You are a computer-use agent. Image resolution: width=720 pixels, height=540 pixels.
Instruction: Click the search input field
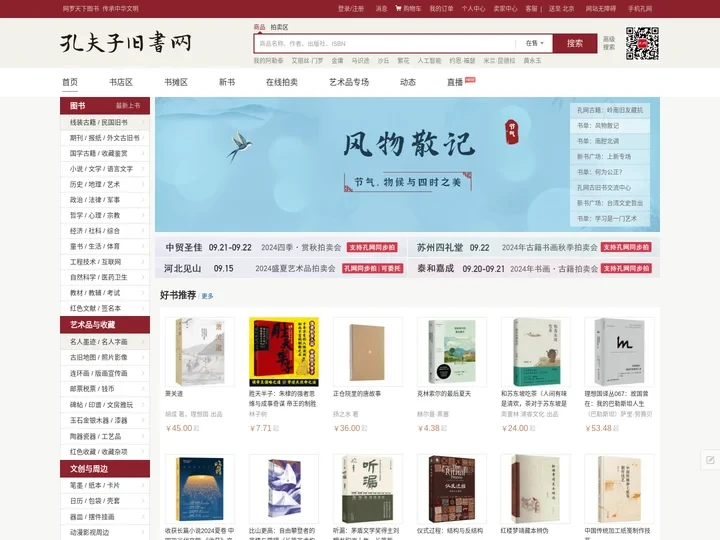click(385, 44)
